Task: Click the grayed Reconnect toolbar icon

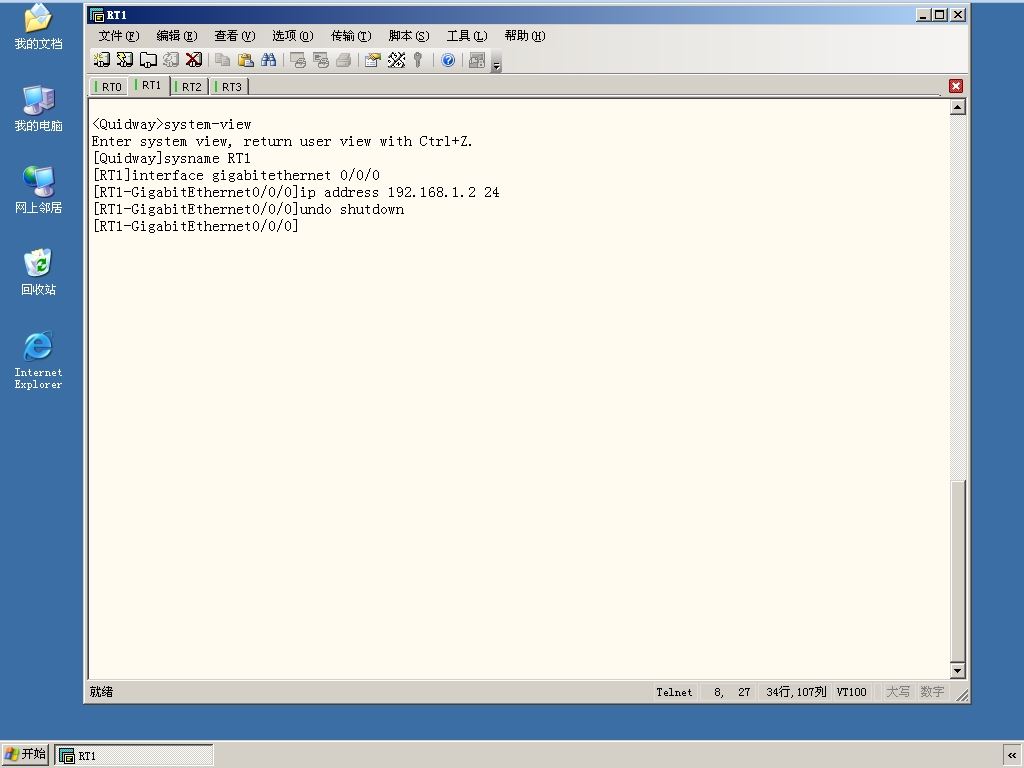Action: pyautogui.click(x=170, y=60)
